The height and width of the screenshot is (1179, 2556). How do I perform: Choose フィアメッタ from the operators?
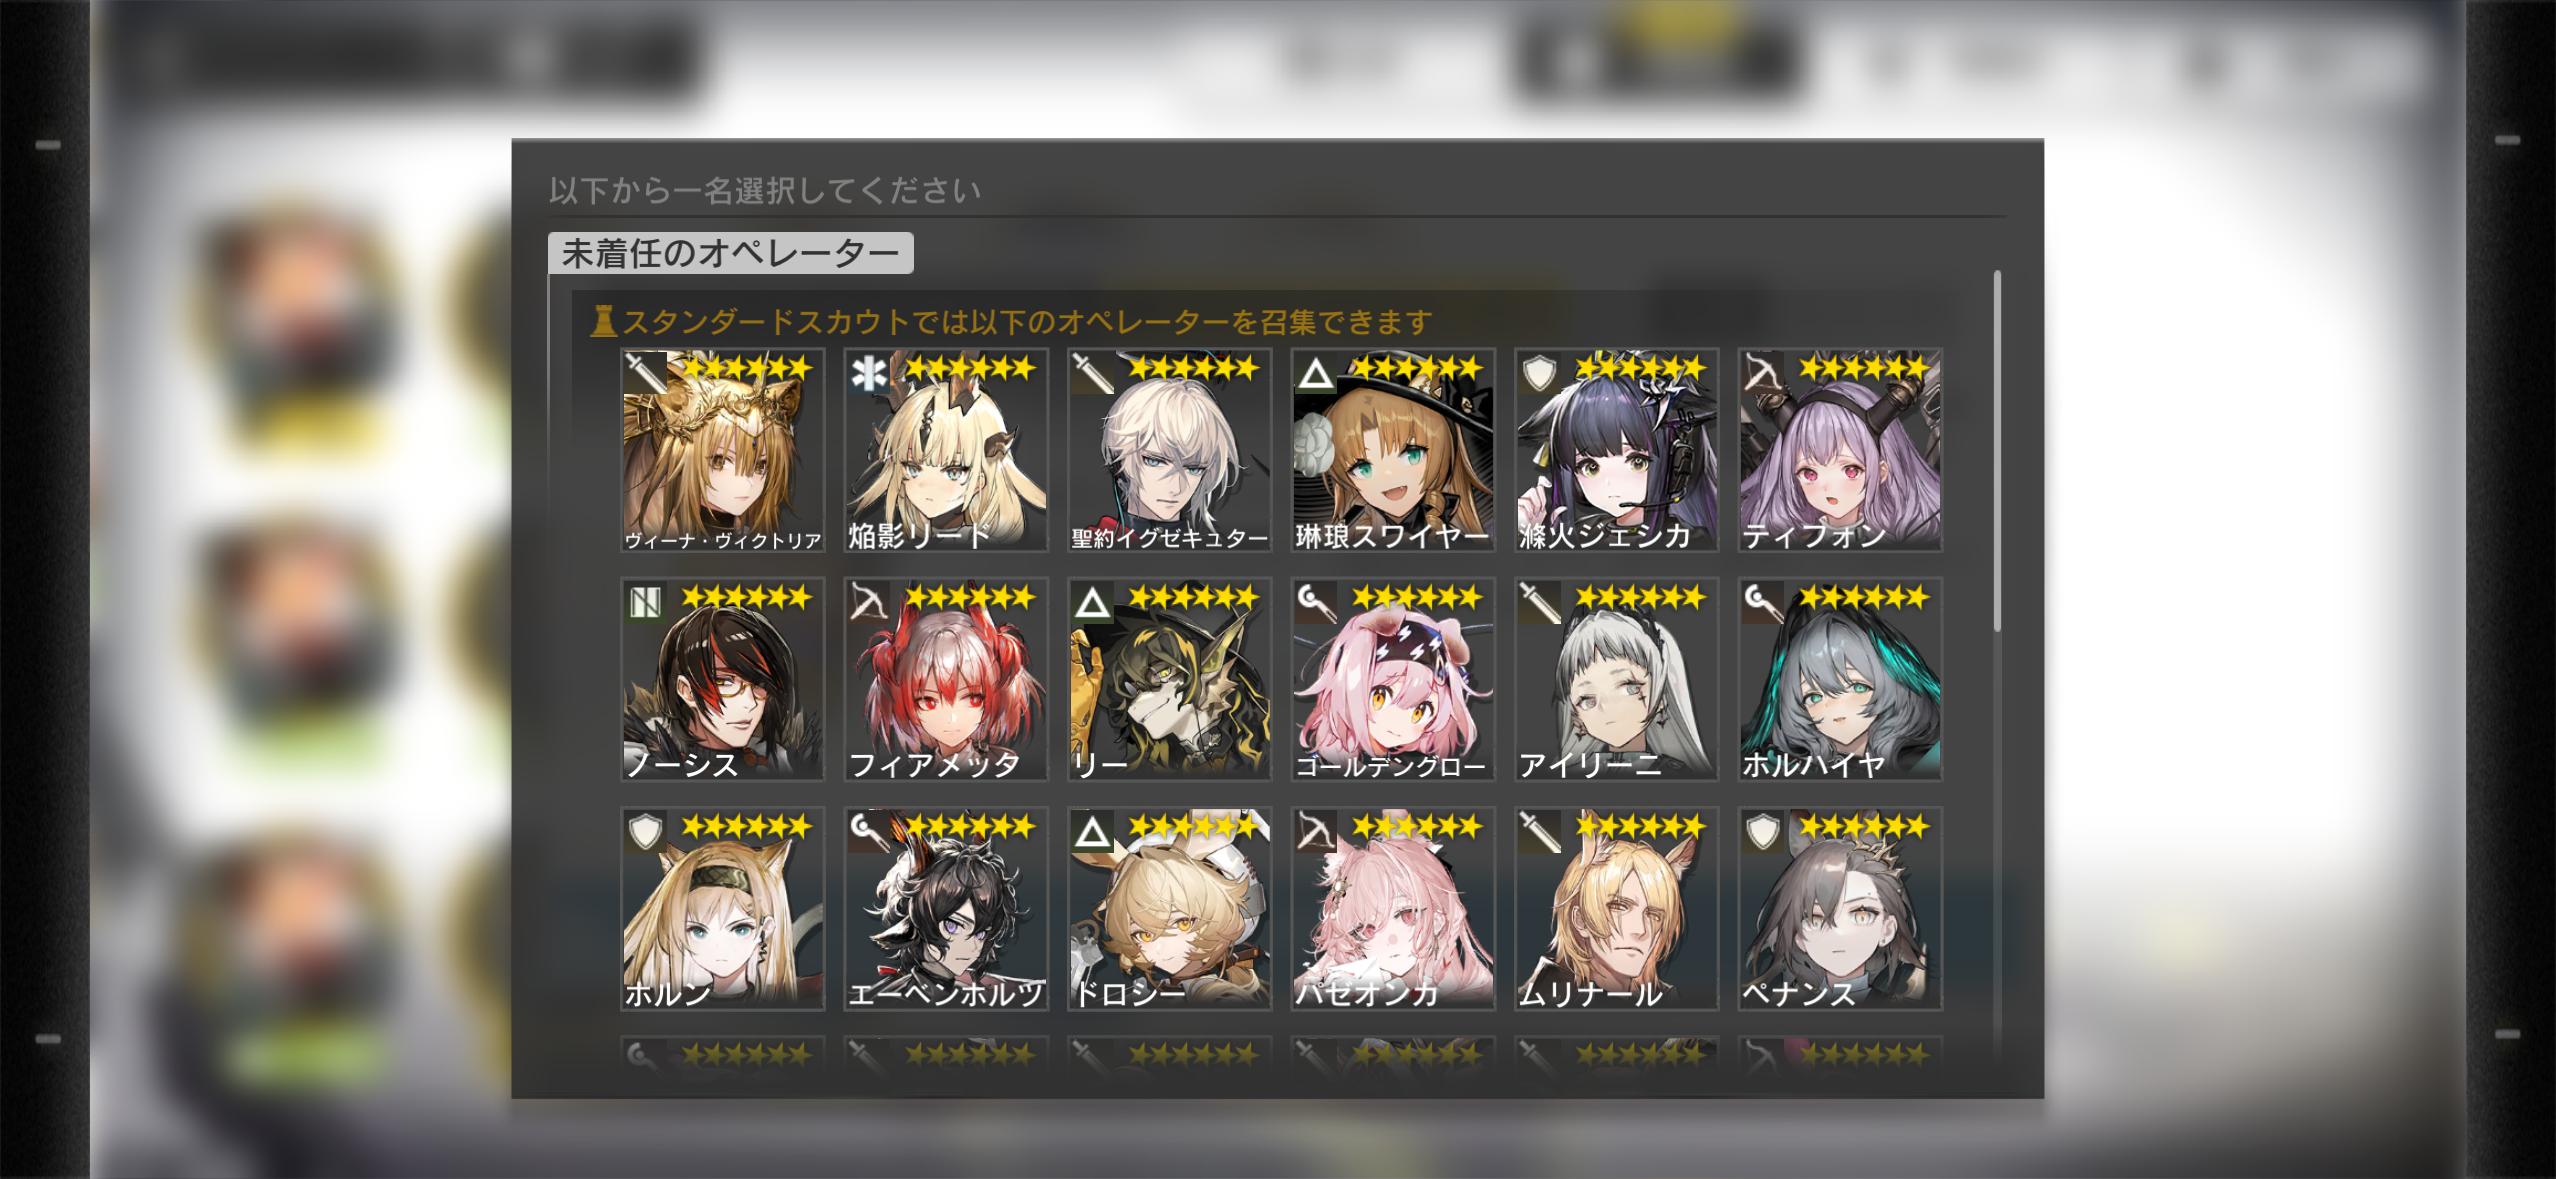click(x=946, y=679)
